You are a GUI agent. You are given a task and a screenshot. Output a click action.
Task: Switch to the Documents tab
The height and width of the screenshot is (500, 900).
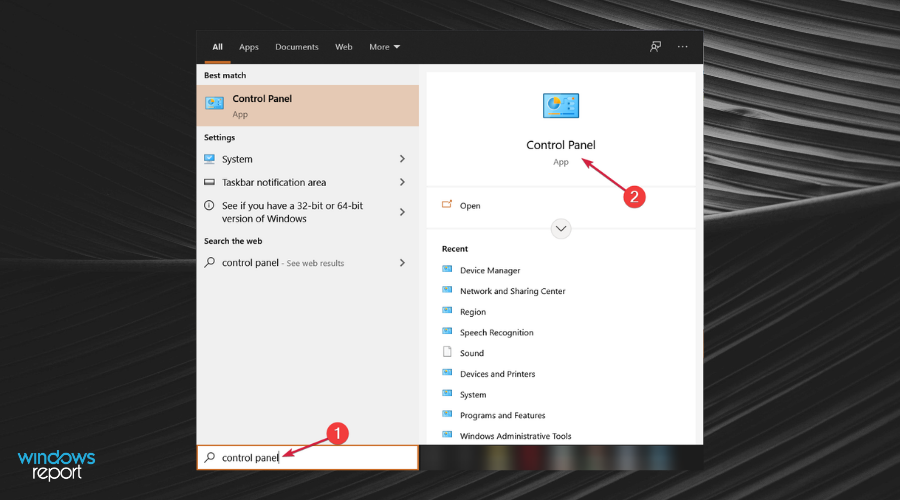[297, 47]
